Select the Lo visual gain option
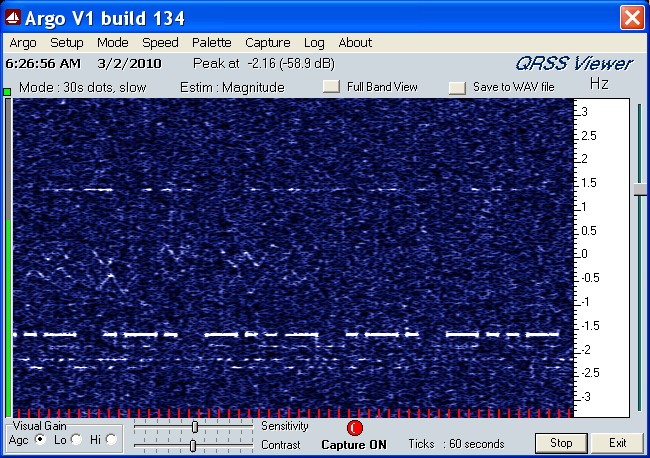The height and width of the screenshot is (458, 650). (x=76, y=439)
